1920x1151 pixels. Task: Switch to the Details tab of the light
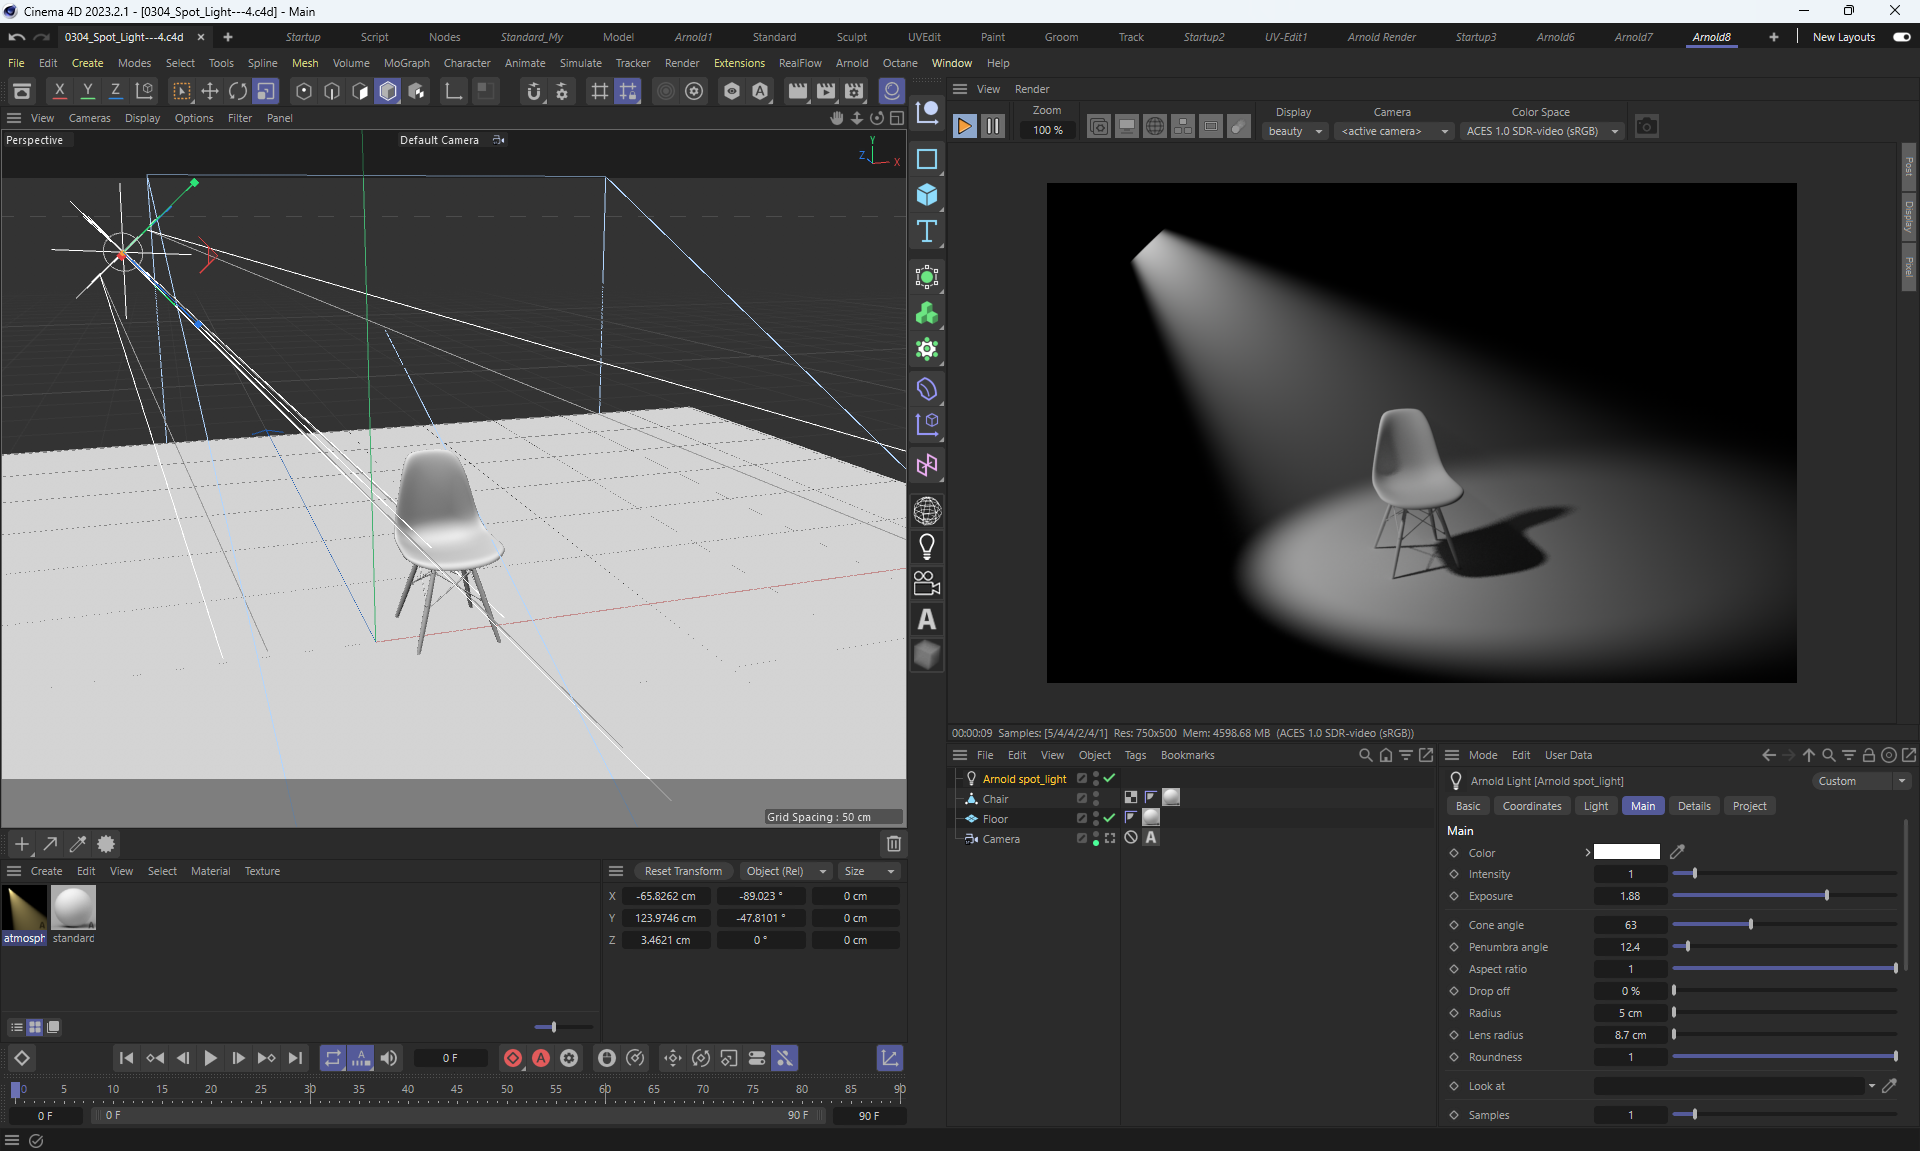(1694, 806)
